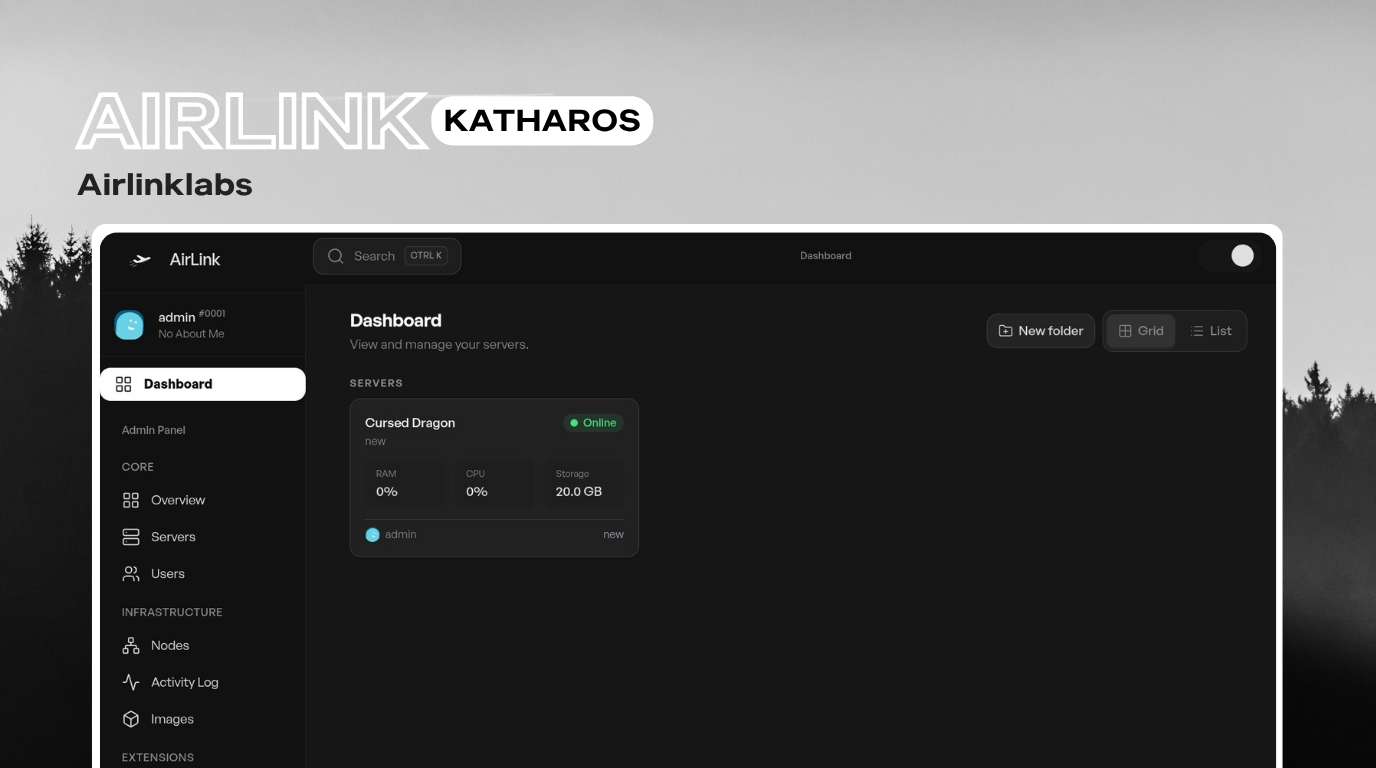Click the CPU 0% stat box
Screen dimensions: 1376x768
494,484
